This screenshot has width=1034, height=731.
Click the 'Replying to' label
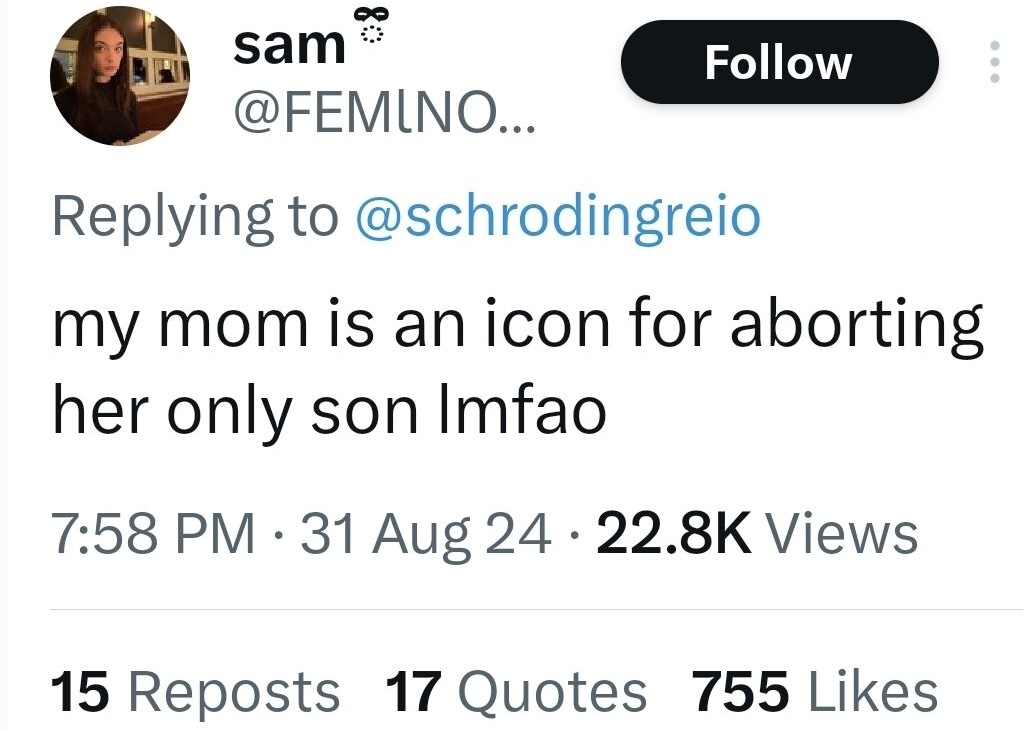click(195, 217)
